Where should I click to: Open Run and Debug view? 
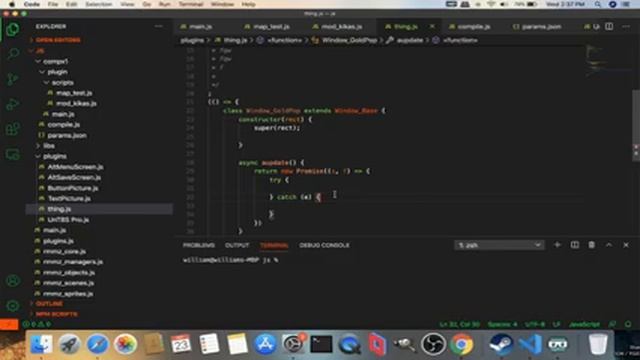[13, 104]
